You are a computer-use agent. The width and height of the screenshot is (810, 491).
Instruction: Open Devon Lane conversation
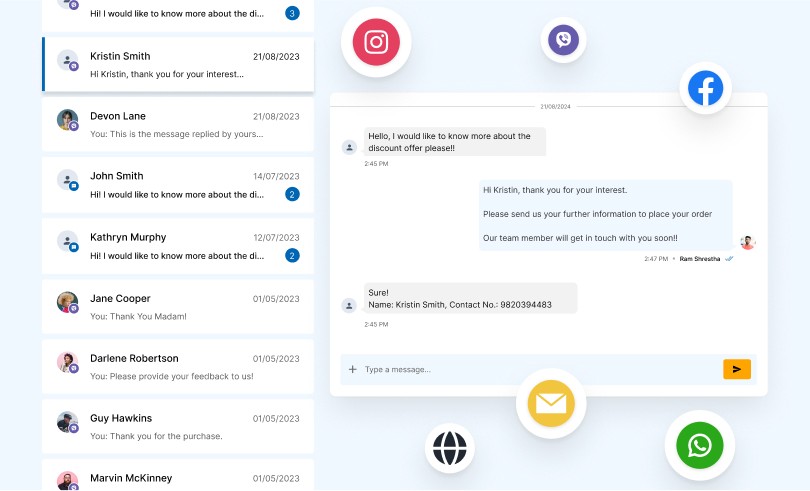[178, 124]
